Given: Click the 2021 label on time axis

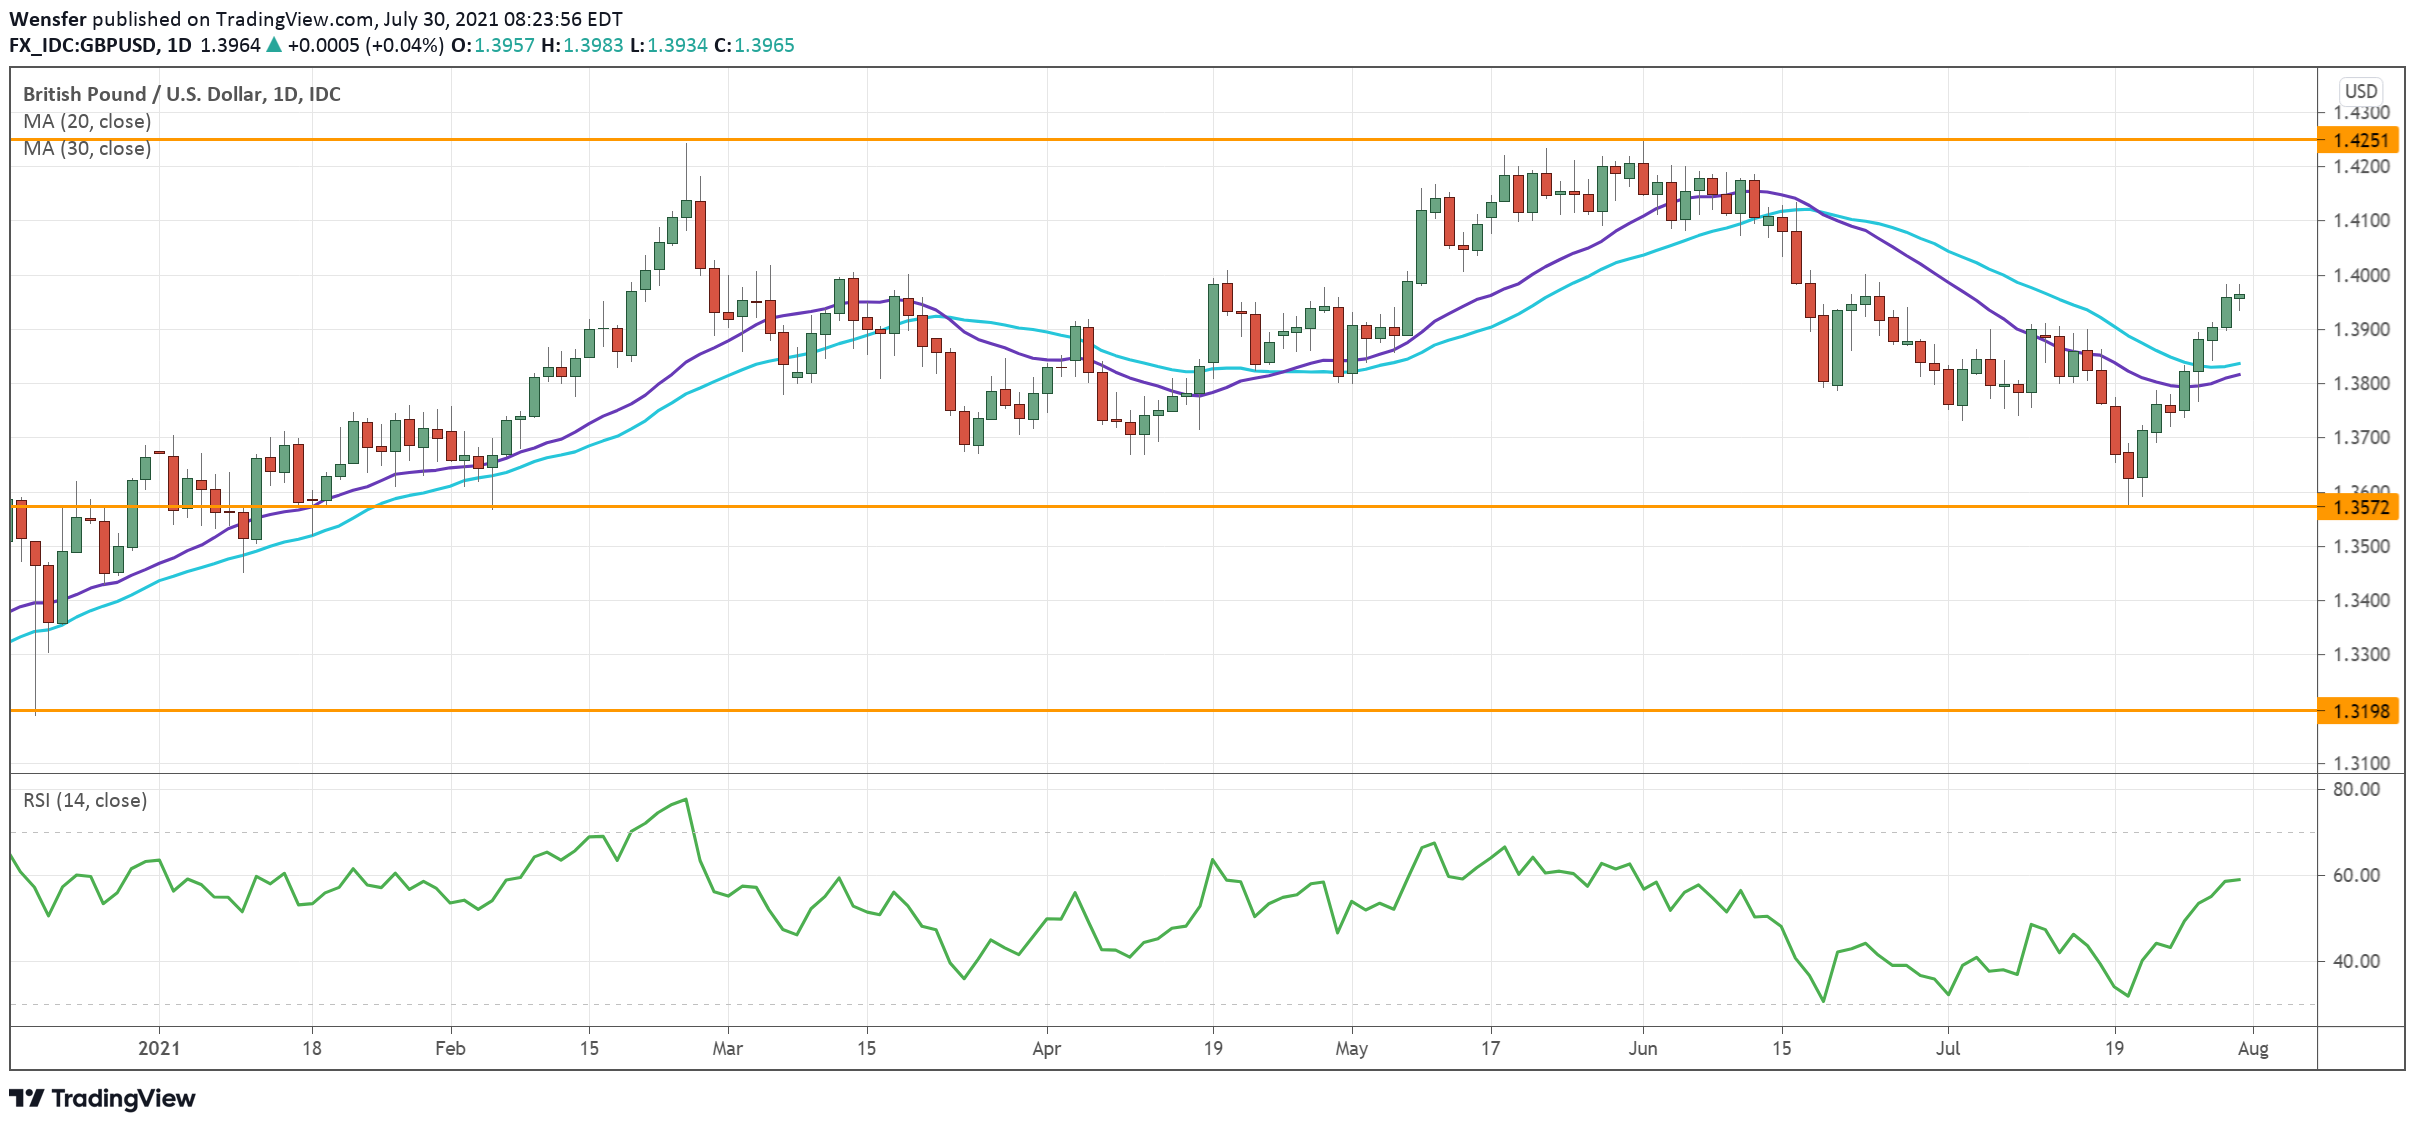Looking at the screenshot, I should click(x=159, y=1049).
